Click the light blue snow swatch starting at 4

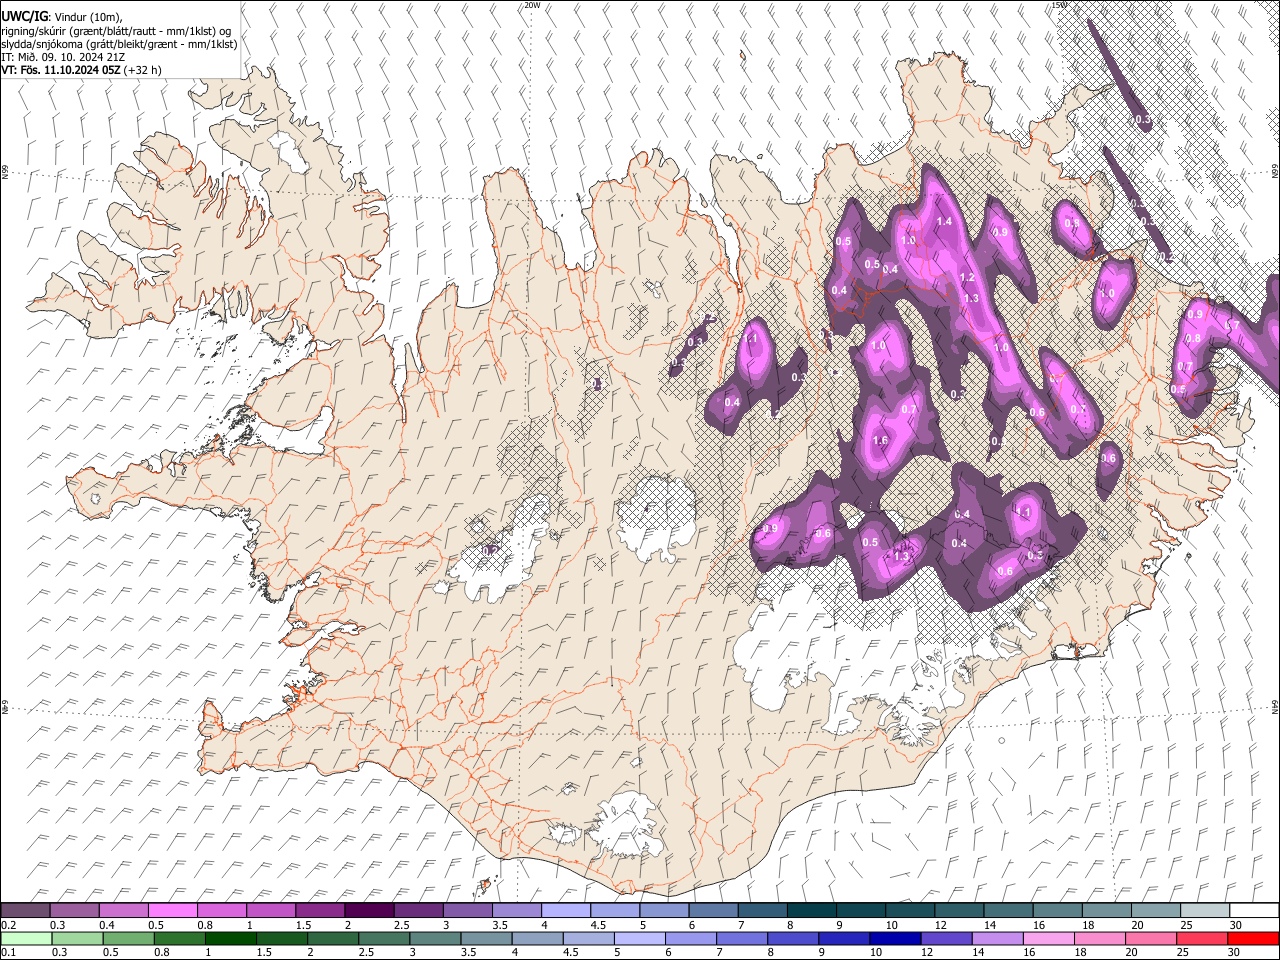point(566,911)
